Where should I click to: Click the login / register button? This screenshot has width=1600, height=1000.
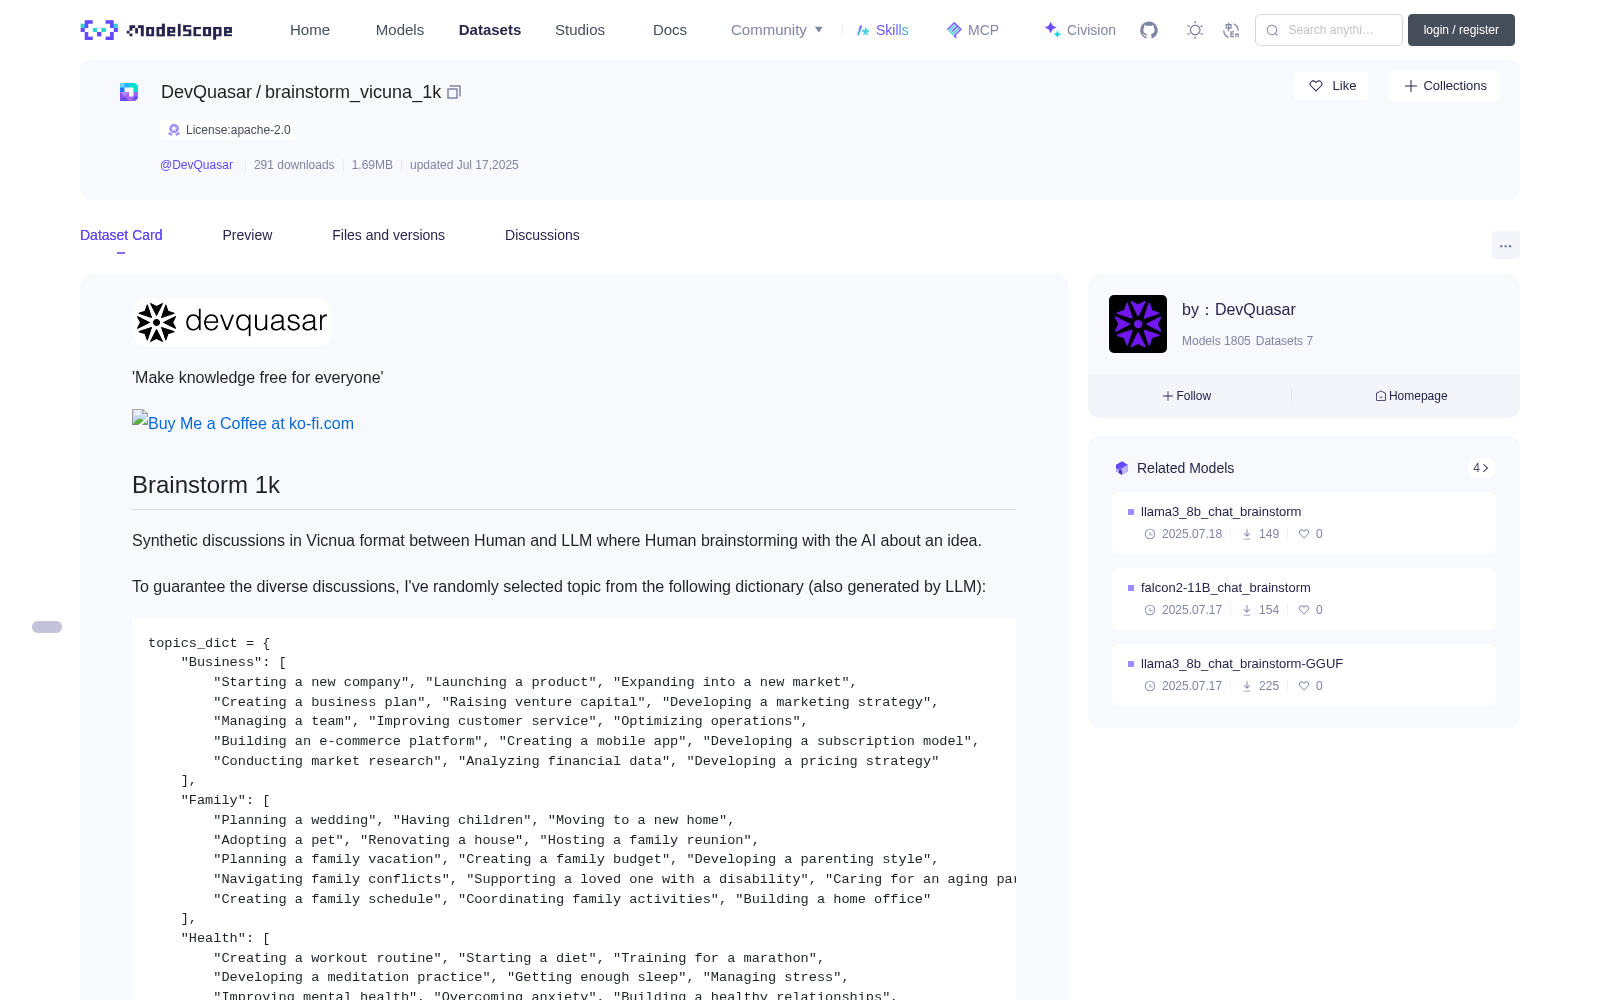pos(1461,30)
